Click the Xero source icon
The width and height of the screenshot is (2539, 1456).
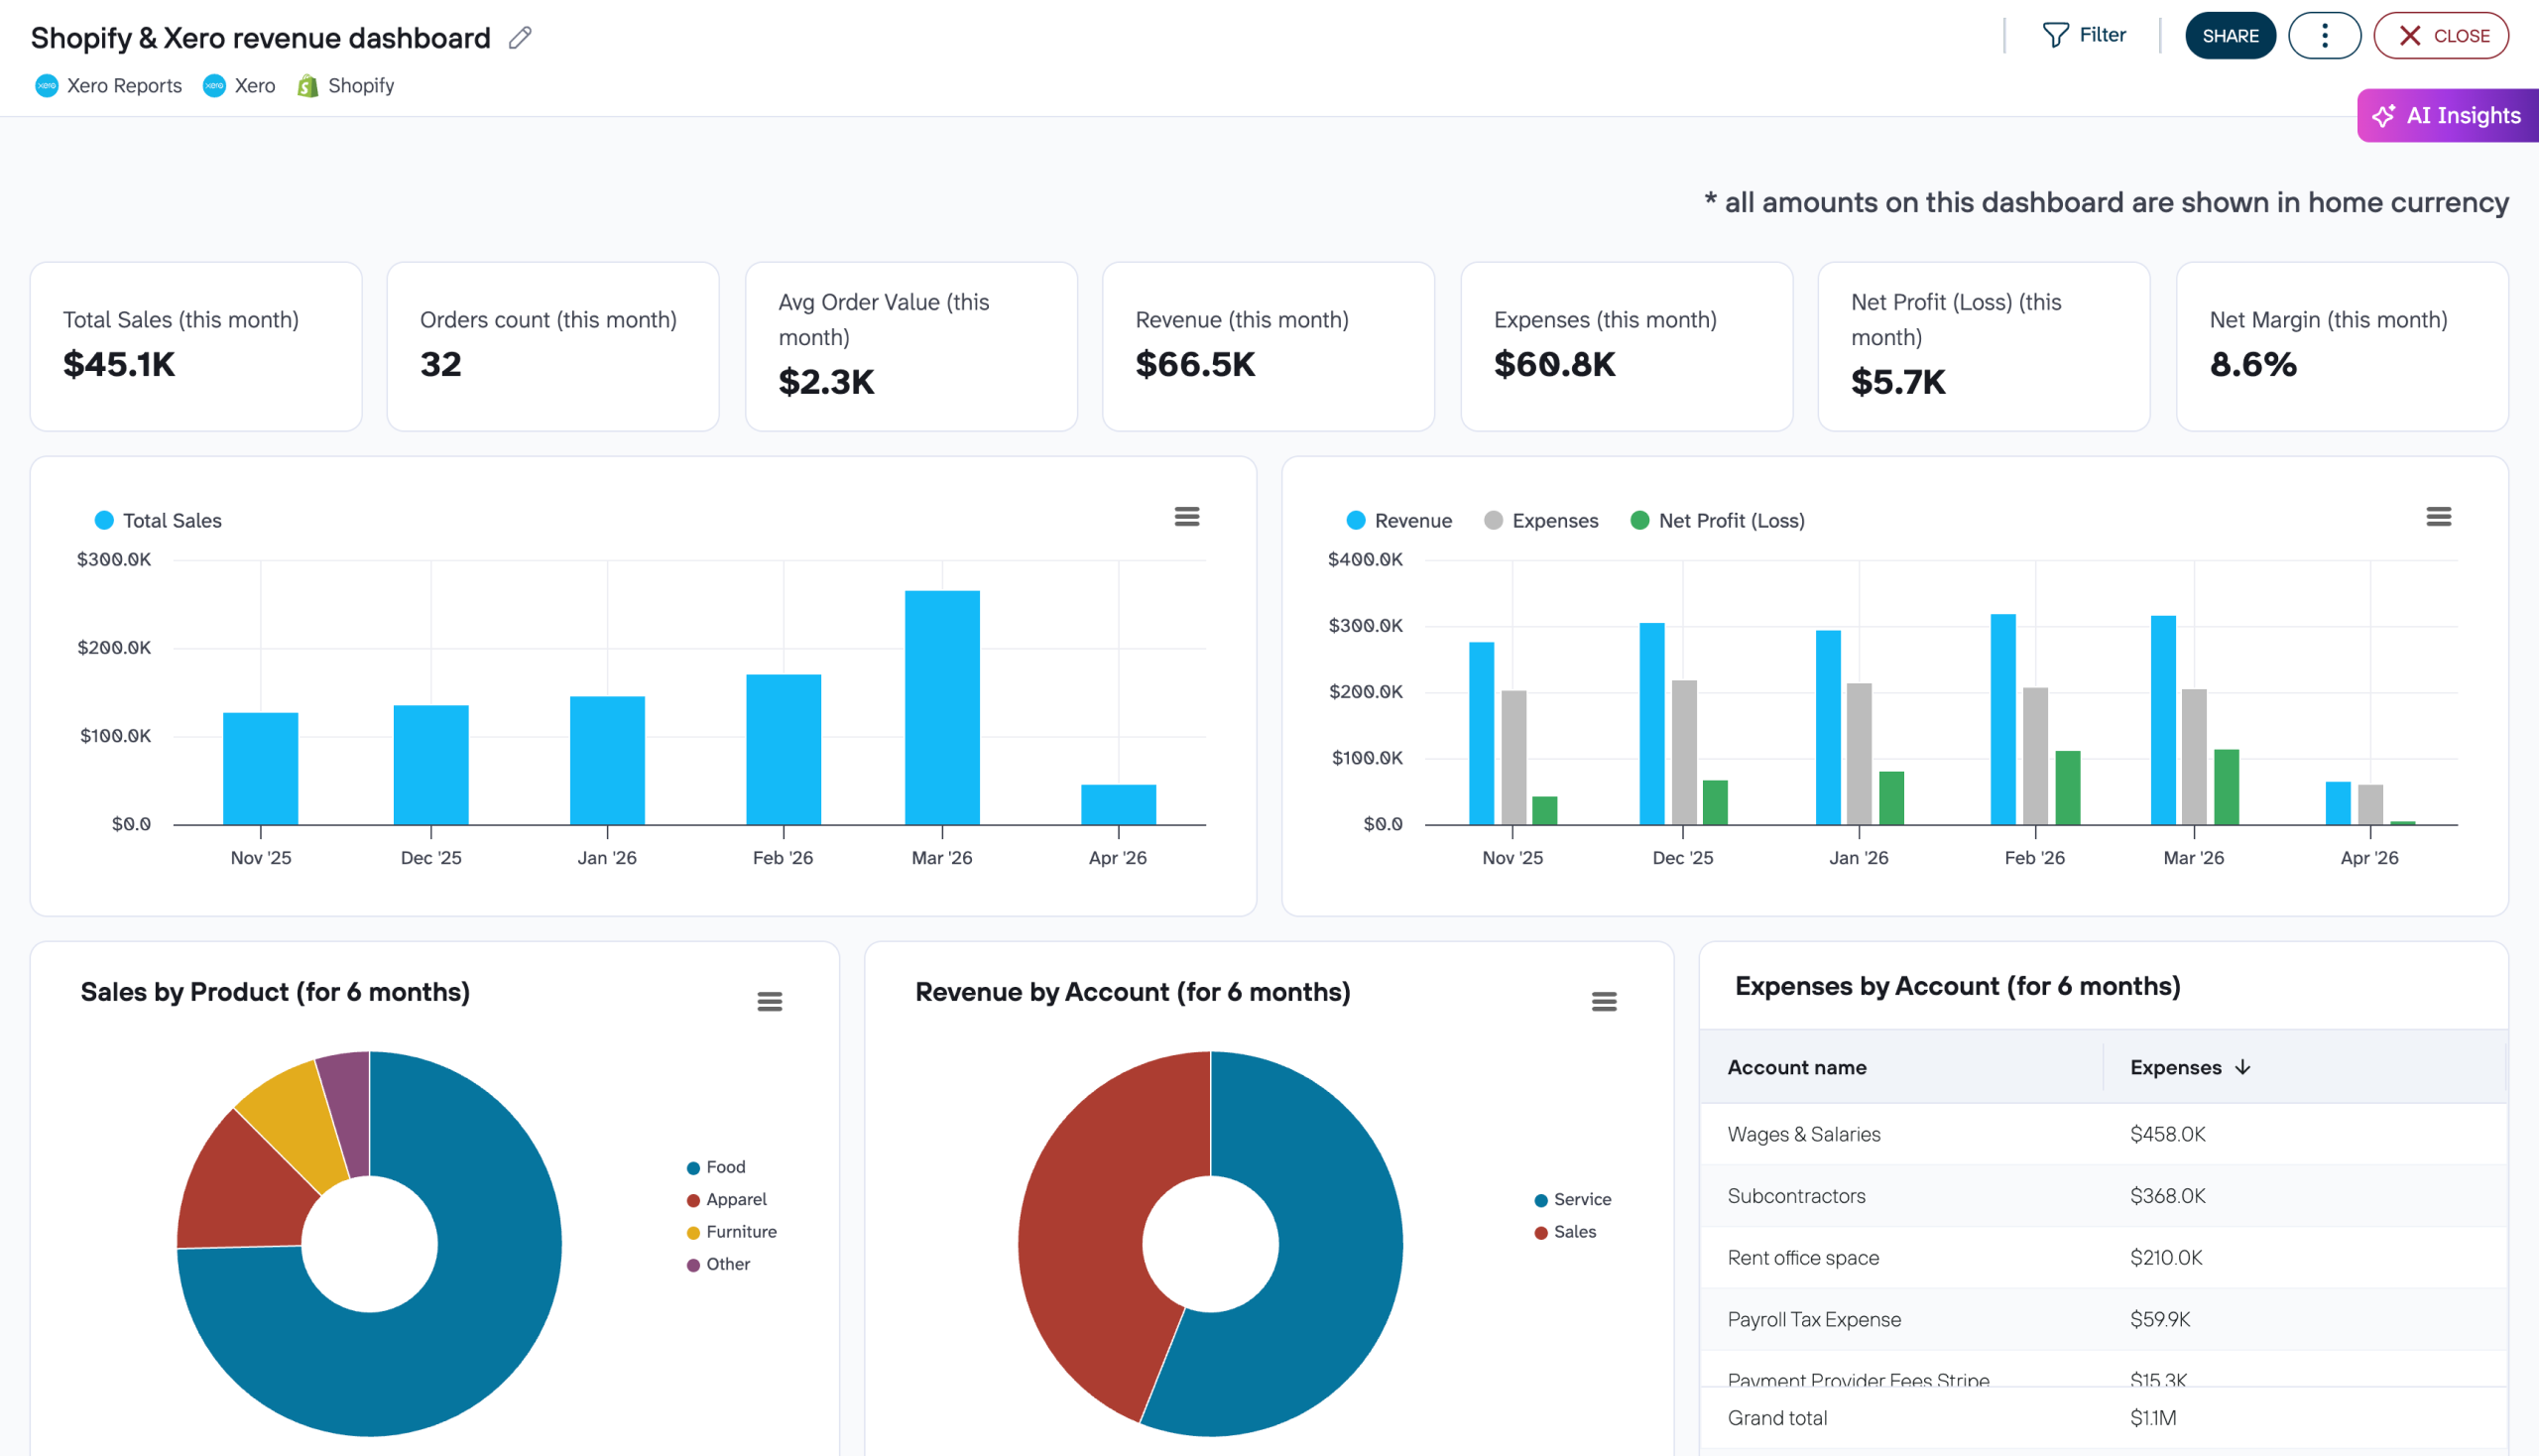pyautogui.click(x=214, y=86)
